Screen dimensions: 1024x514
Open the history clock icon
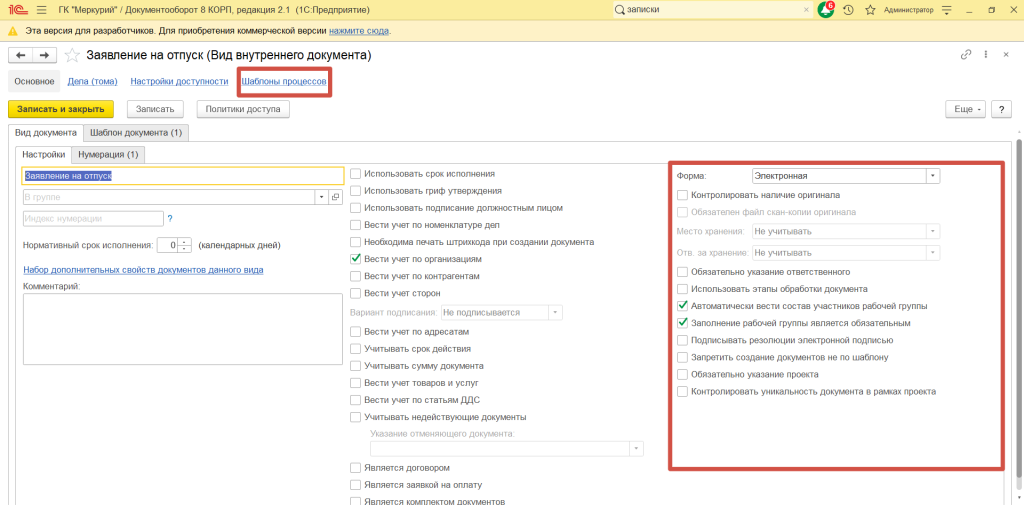(848, 10)
